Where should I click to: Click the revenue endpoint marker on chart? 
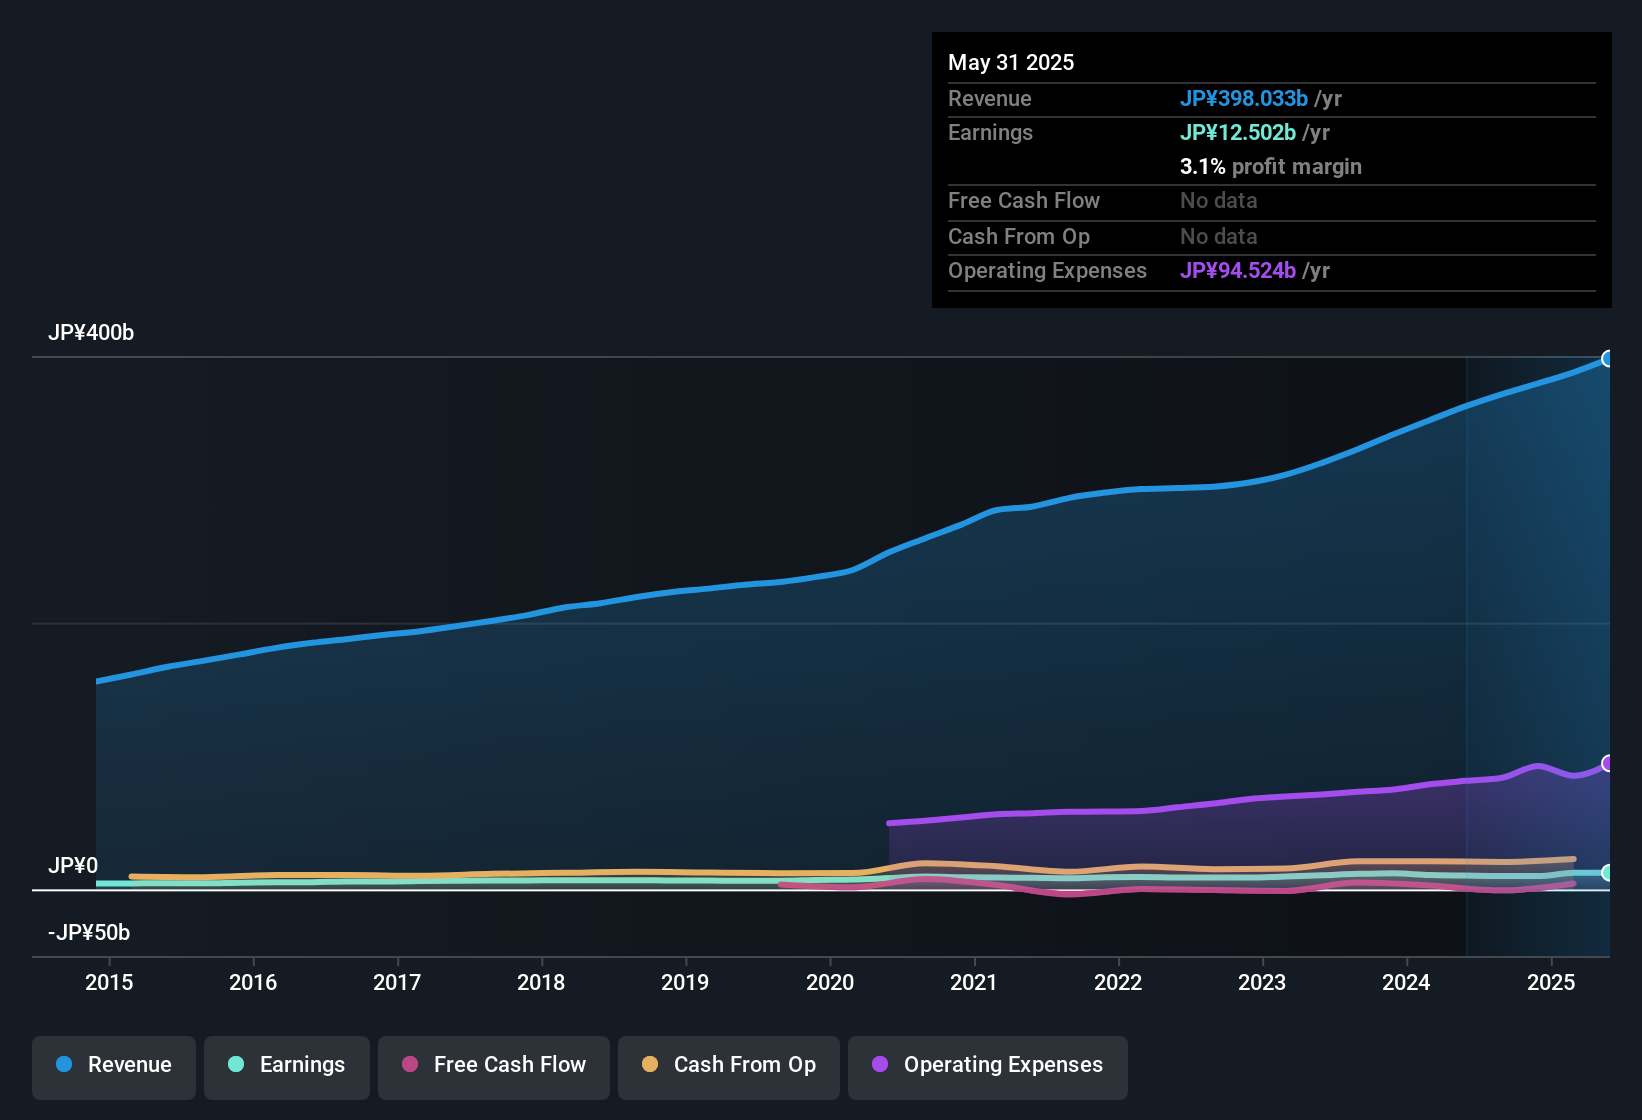(x=1608, y=359)
